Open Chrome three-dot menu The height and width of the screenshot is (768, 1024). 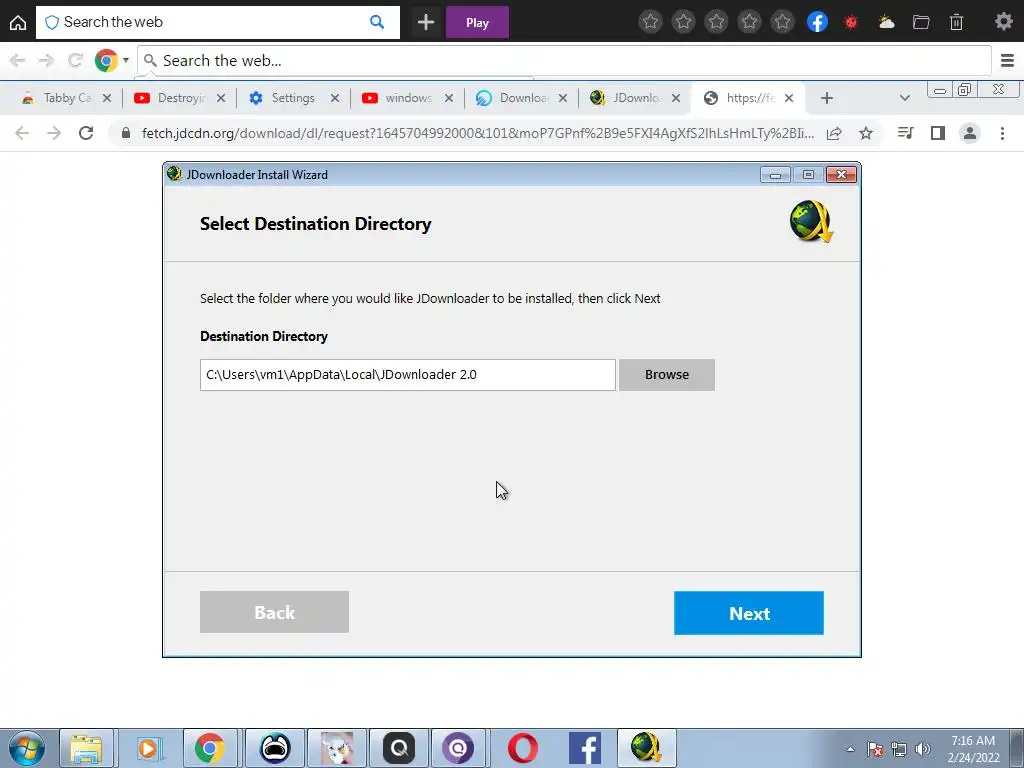coord(1002,133)
